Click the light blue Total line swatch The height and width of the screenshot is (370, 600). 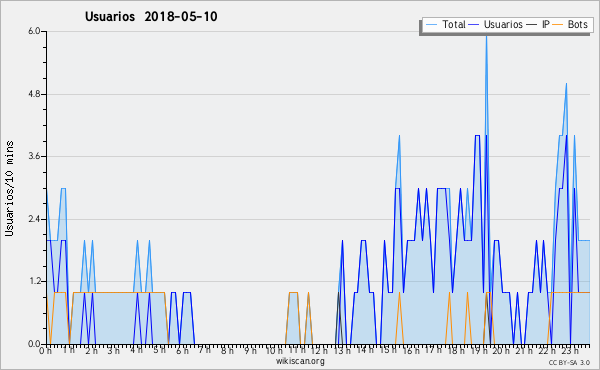coord(431,25)
